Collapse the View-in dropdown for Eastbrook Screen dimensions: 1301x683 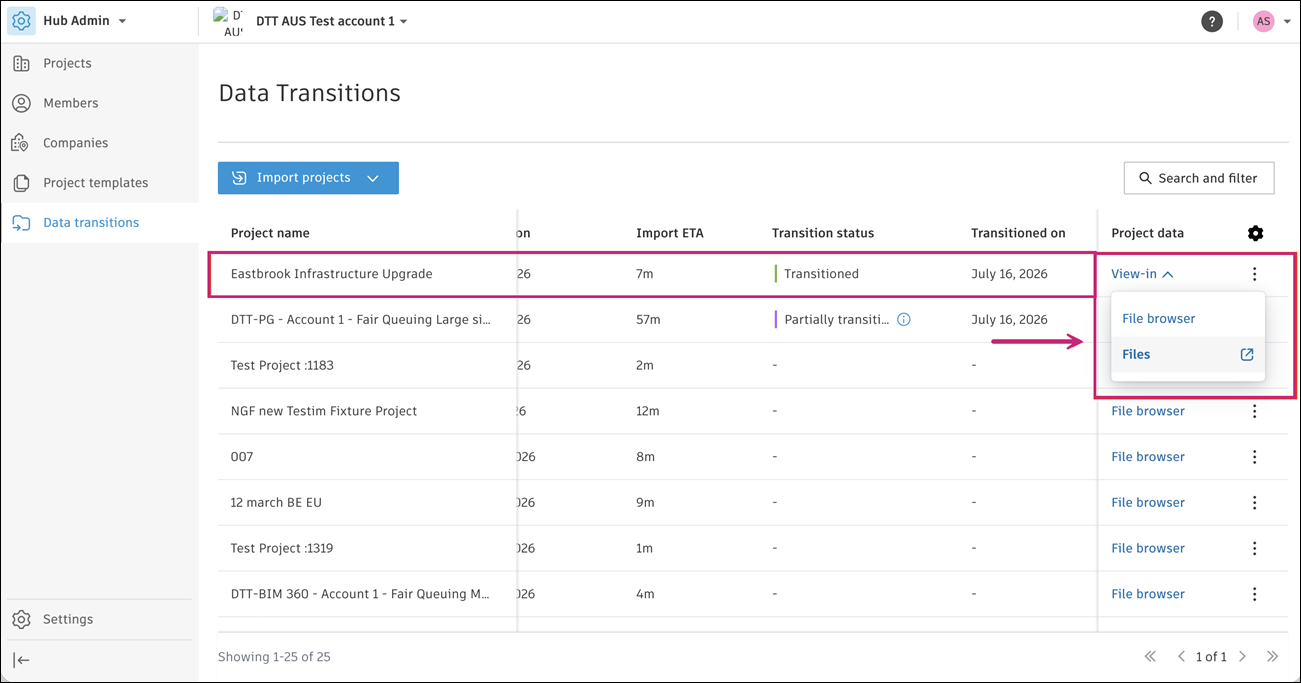click(x=1142, y=274)
